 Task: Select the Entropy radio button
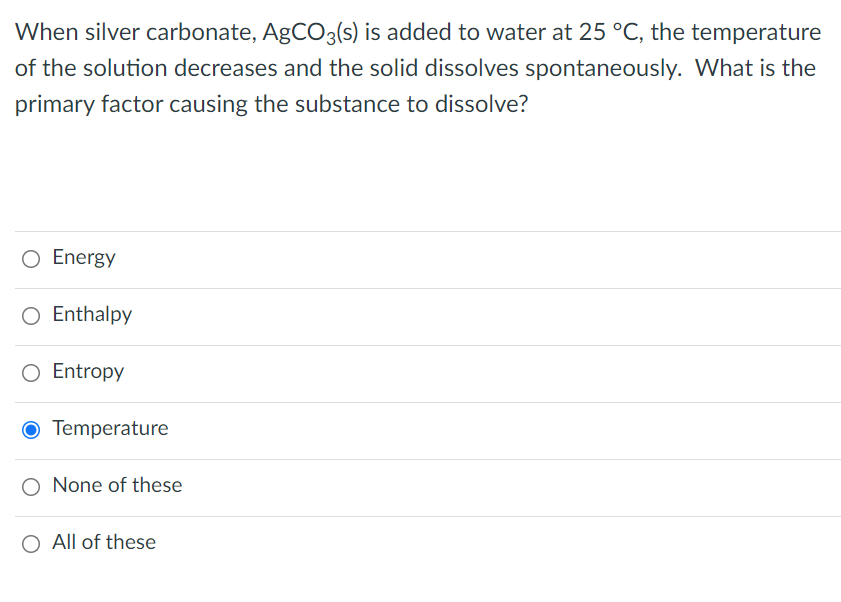31,373
